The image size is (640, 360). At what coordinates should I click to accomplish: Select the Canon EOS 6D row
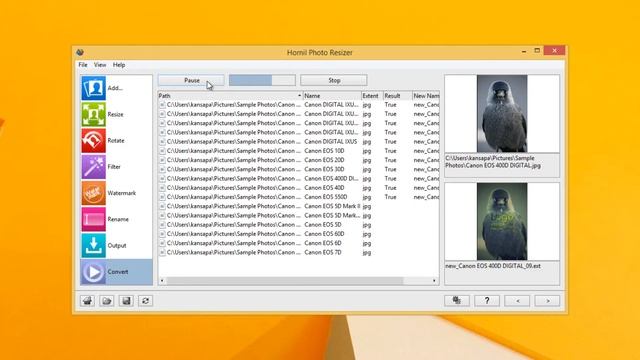[x=299, y=243]
